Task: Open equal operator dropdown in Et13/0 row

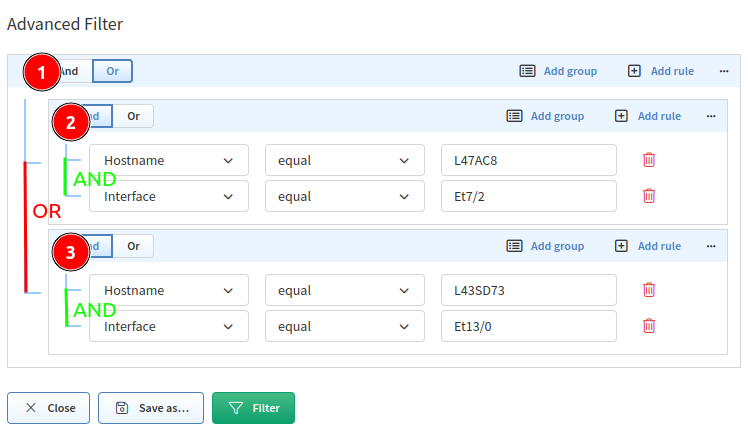Action: tap(345, 326)
